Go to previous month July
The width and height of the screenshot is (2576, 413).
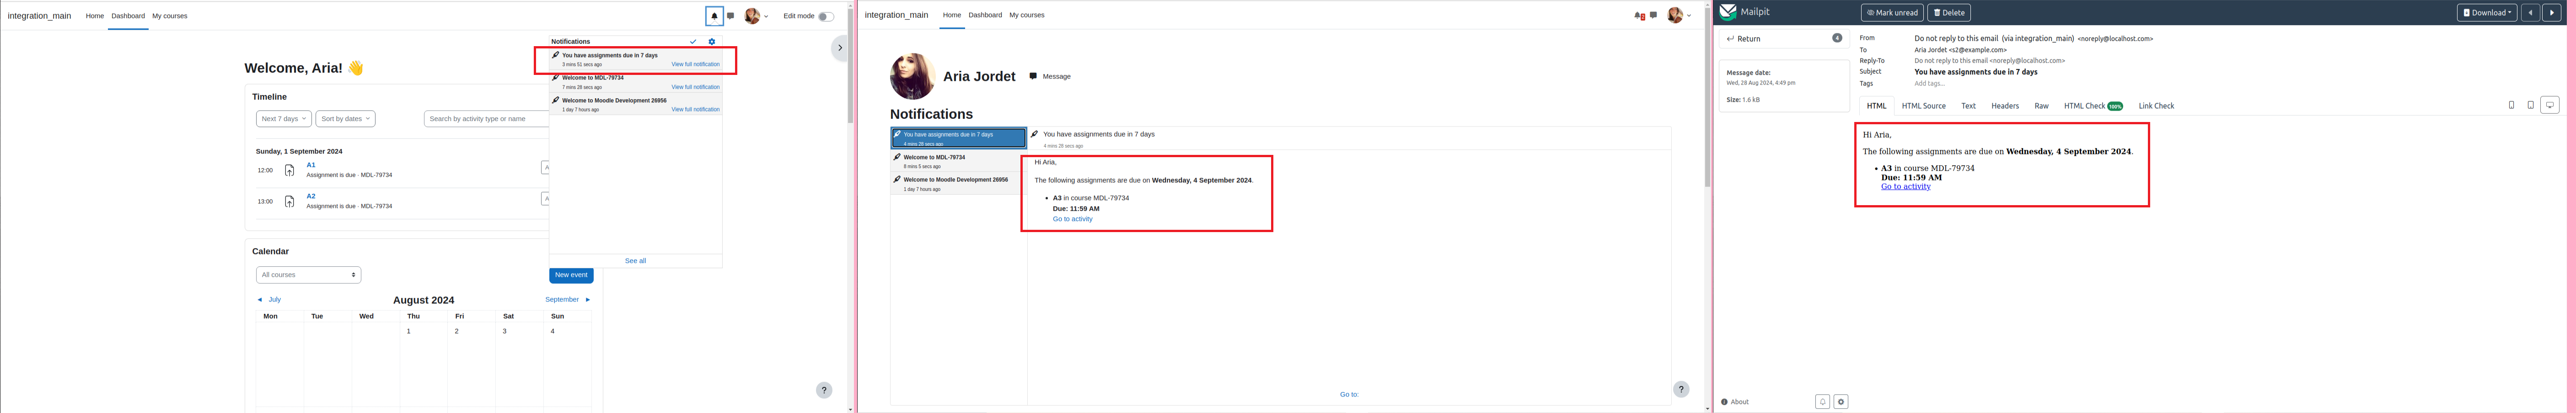[x=269, y=300]
